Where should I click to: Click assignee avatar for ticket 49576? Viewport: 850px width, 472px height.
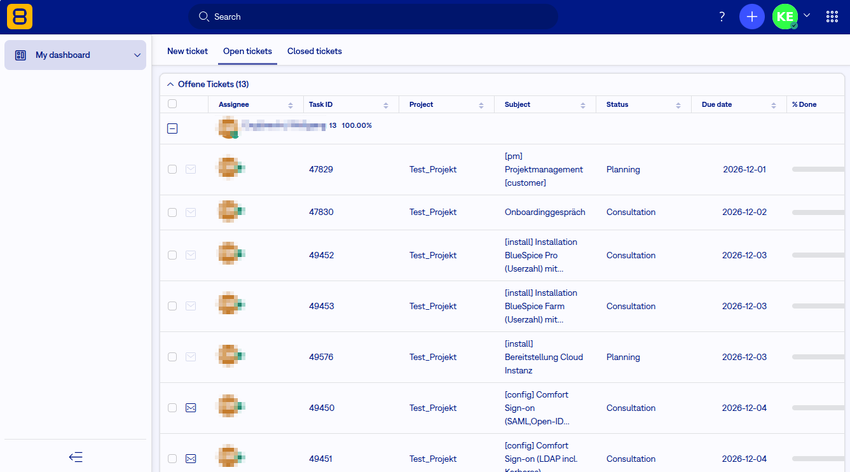tap(230, 355)
